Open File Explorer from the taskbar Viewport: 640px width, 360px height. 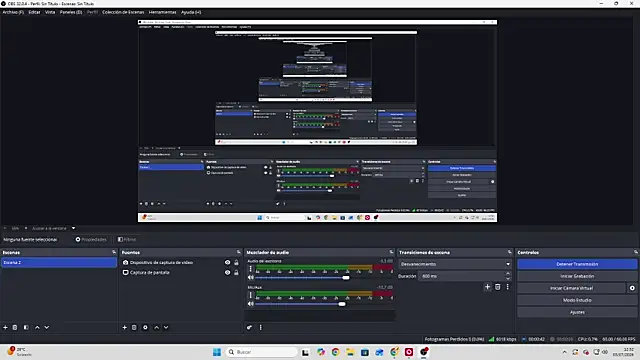point(350,352)
